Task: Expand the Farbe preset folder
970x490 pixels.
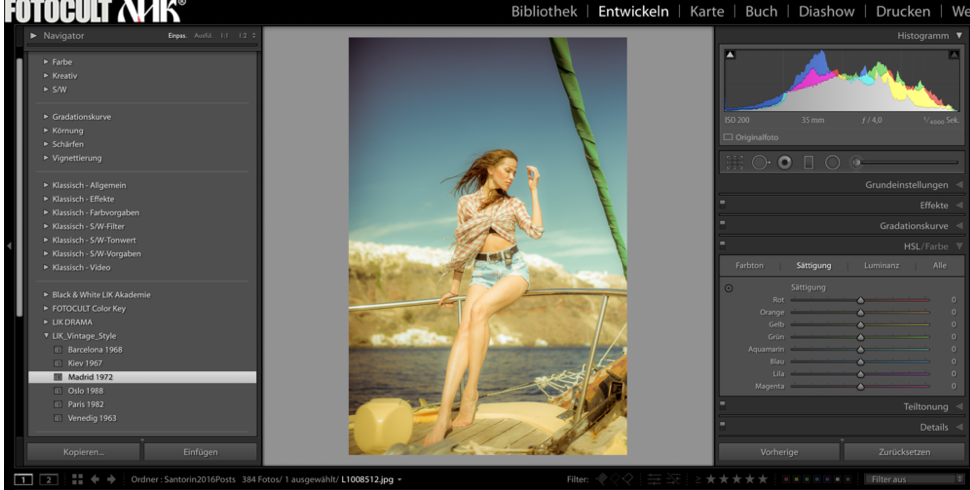Action: pyautogui.click(x=46, y=62)
